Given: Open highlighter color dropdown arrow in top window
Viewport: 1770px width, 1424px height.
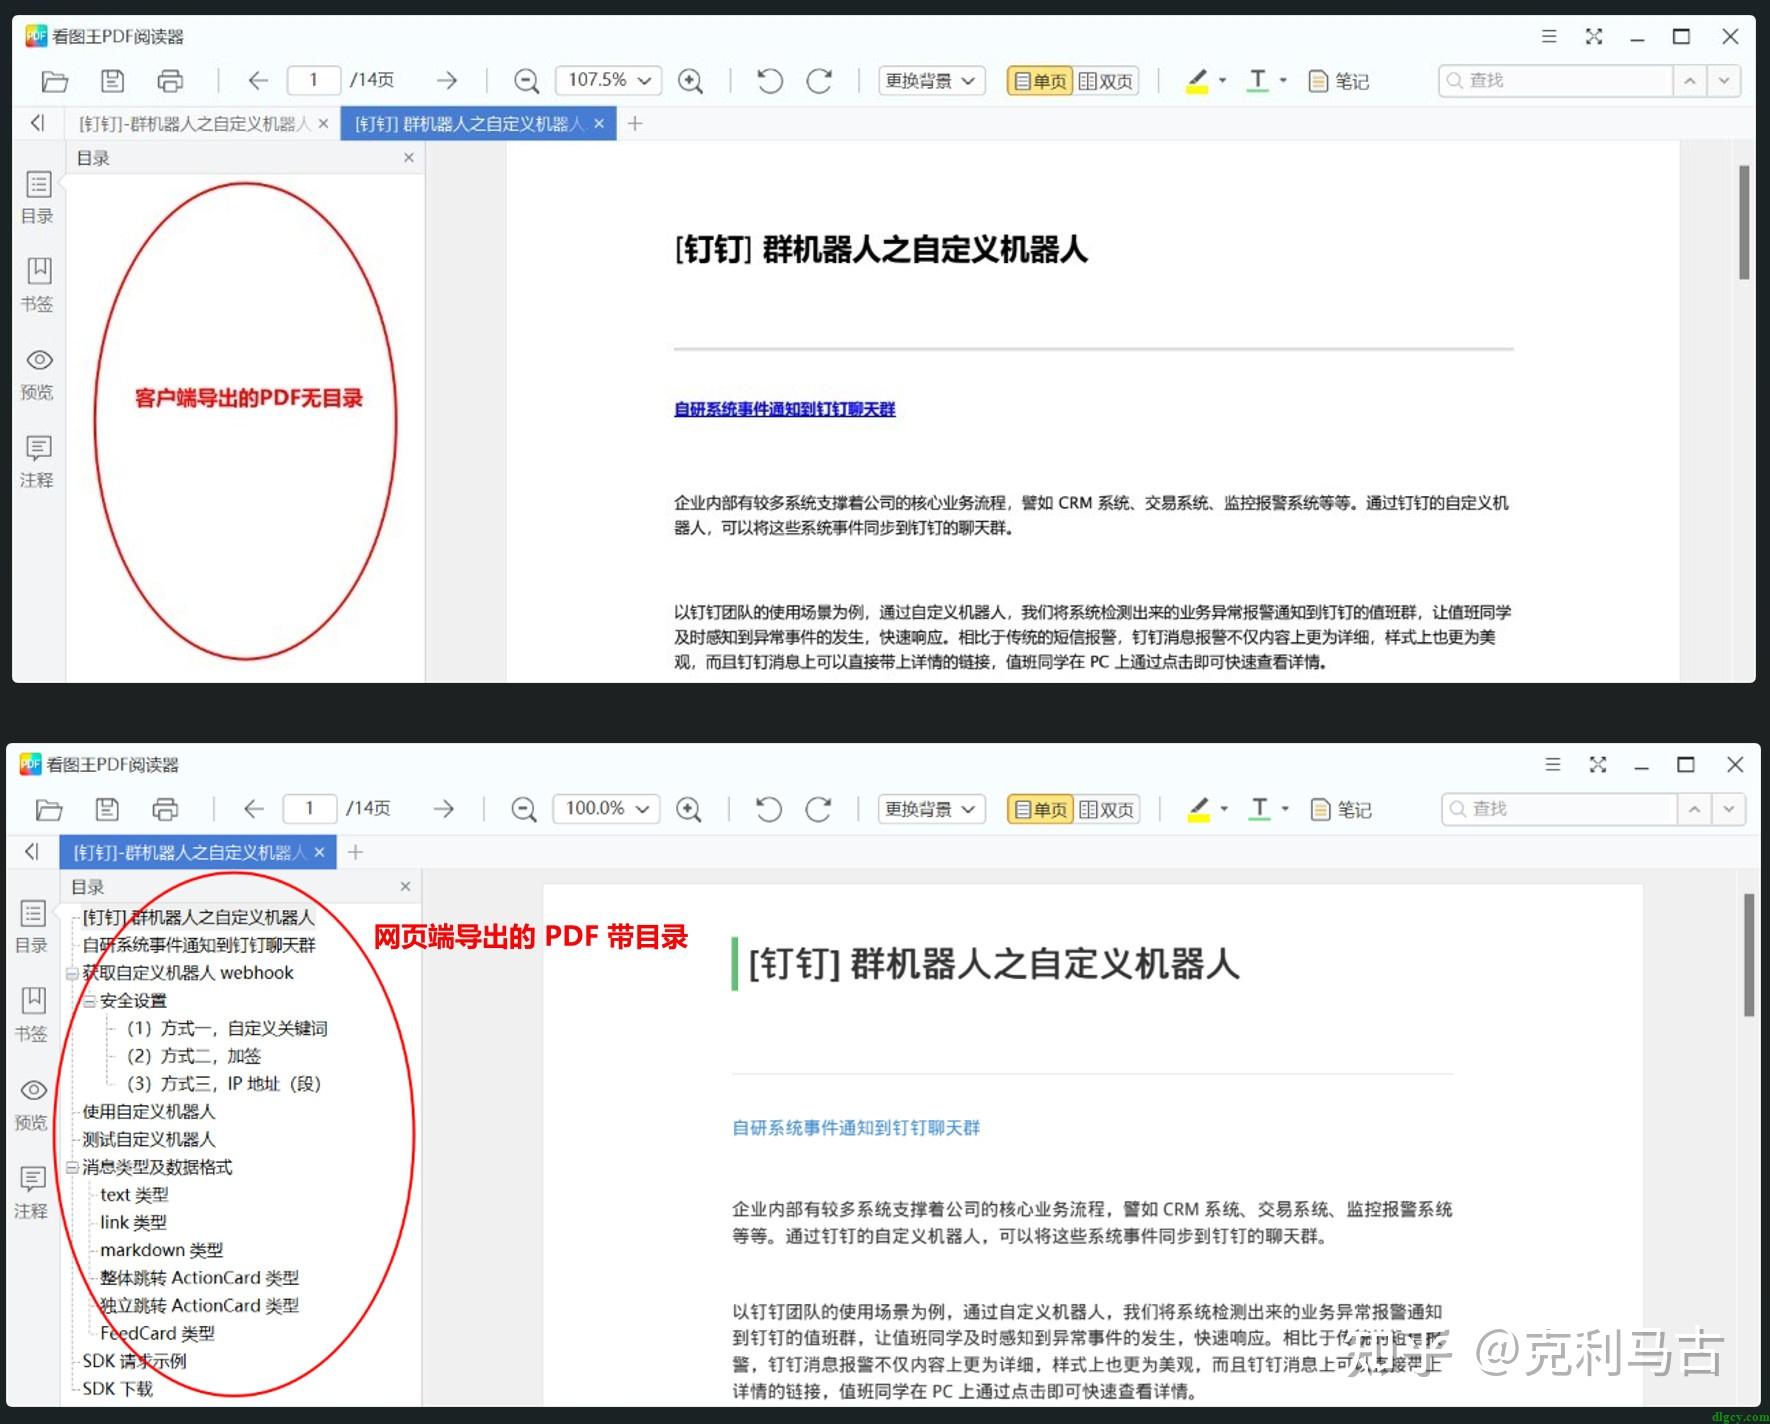Looking at the screenshot, I should pos(1222,81).
